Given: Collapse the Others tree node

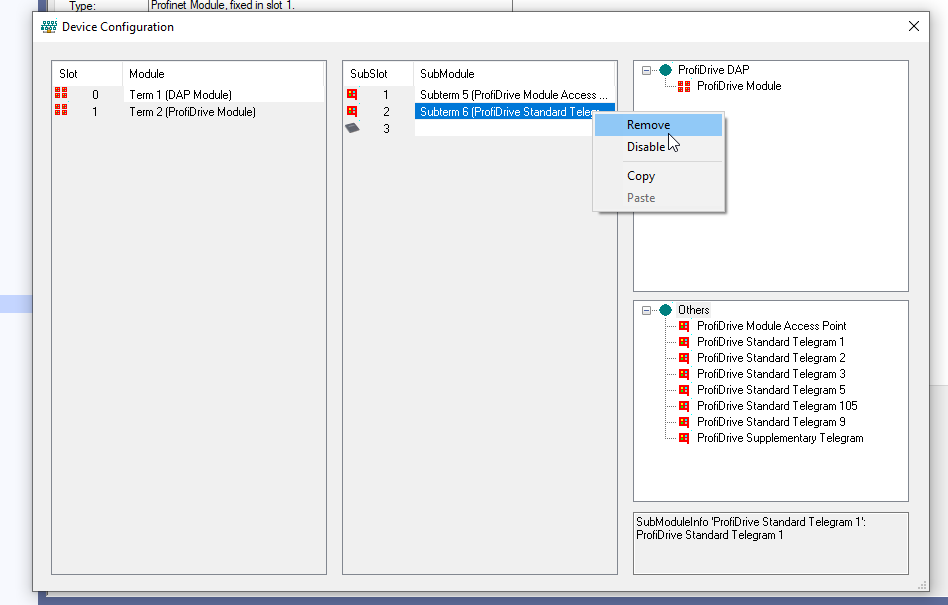Looking at the screenshot, I should point(646,310).
